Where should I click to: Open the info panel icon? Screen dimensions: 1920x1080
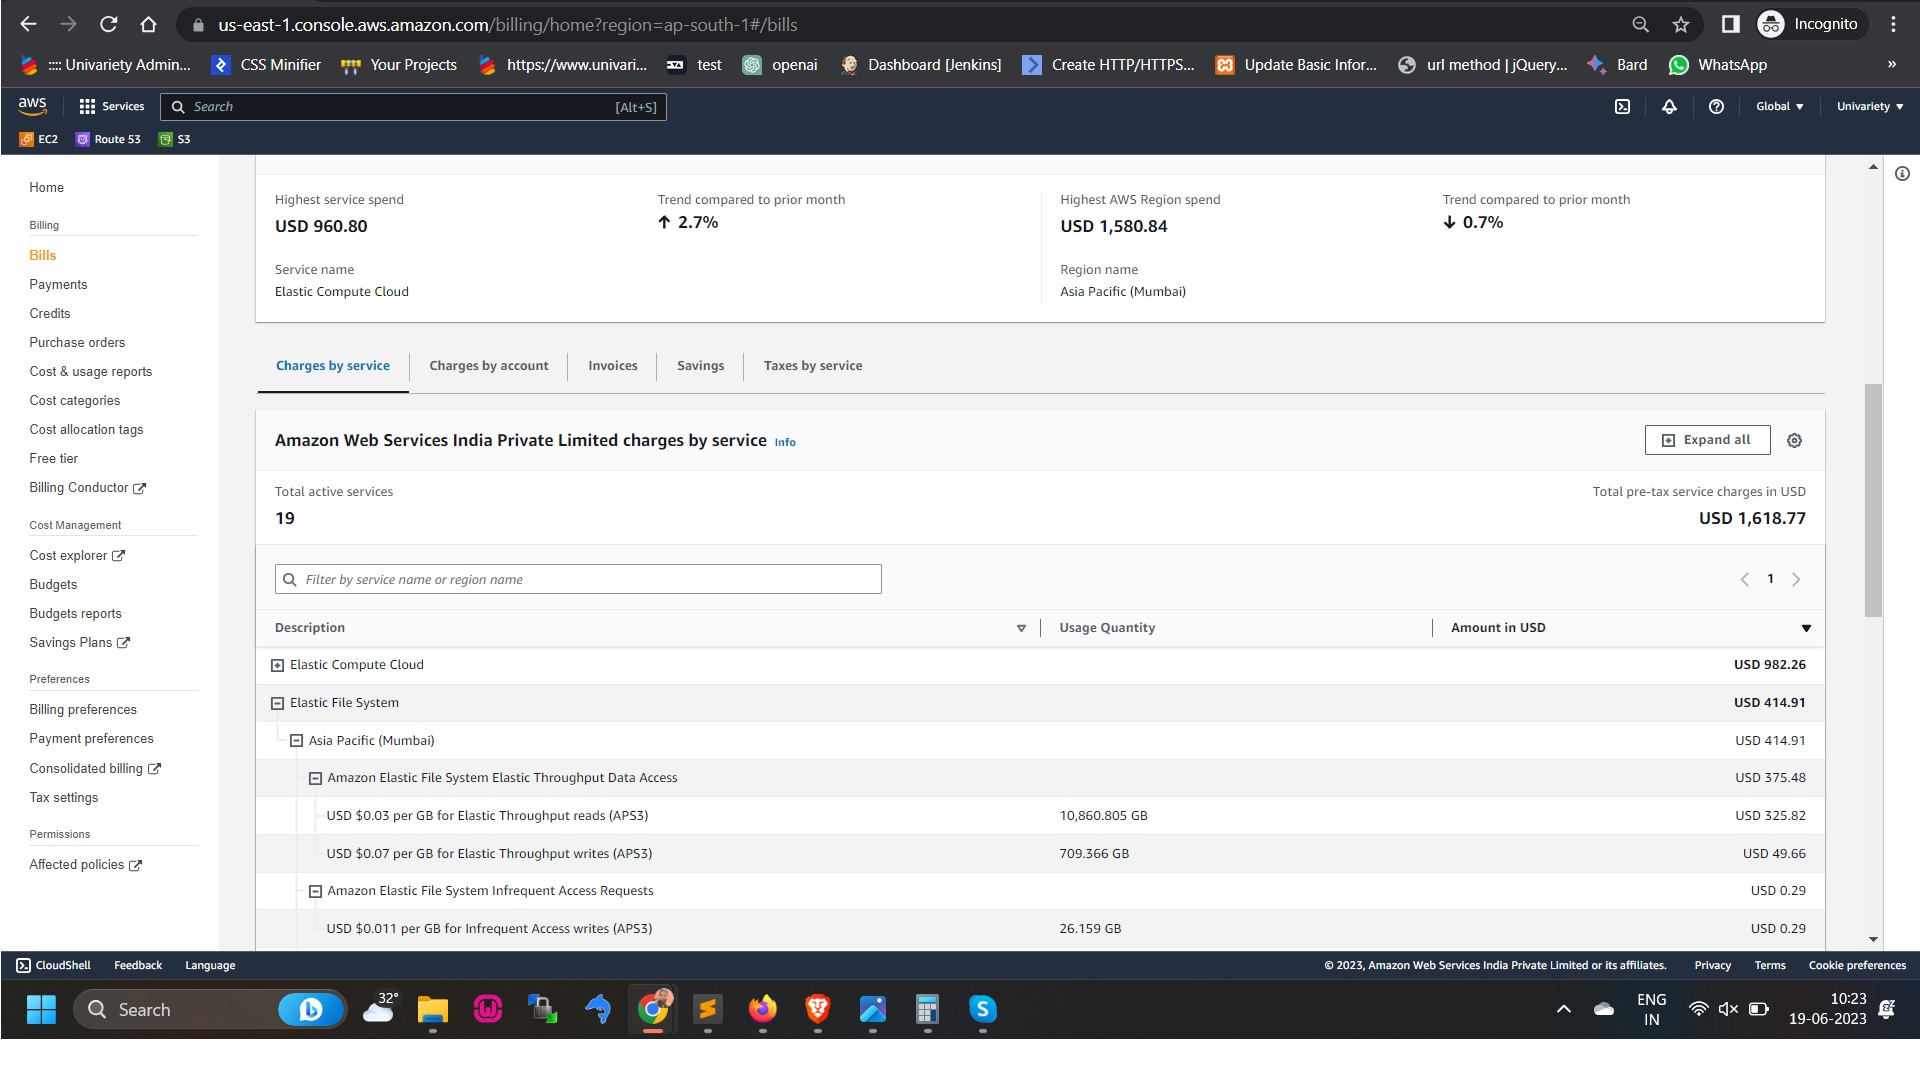pos(1902,174)
